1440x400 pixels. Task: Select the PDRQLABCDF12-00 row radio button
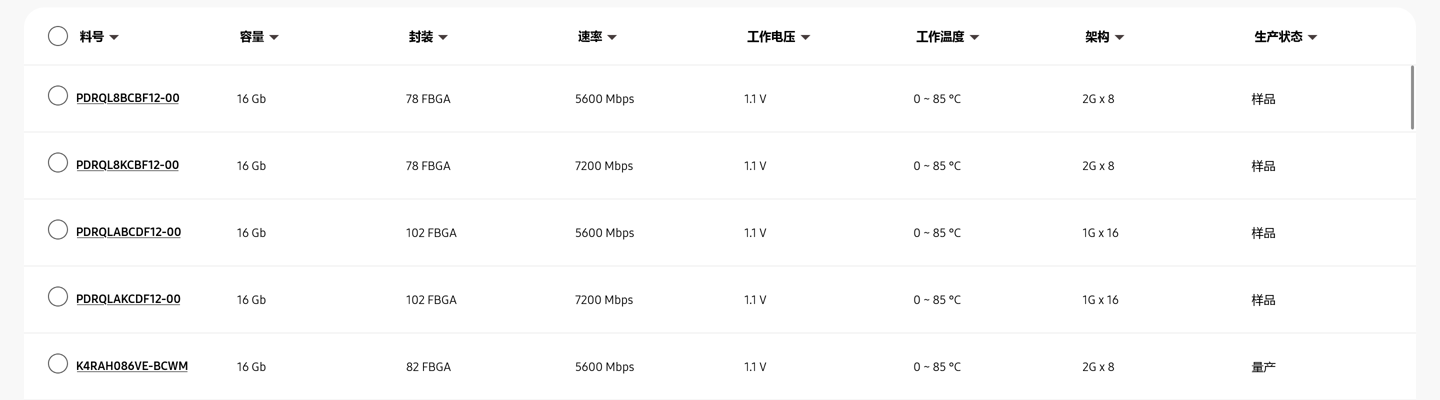tap(58, 230)
